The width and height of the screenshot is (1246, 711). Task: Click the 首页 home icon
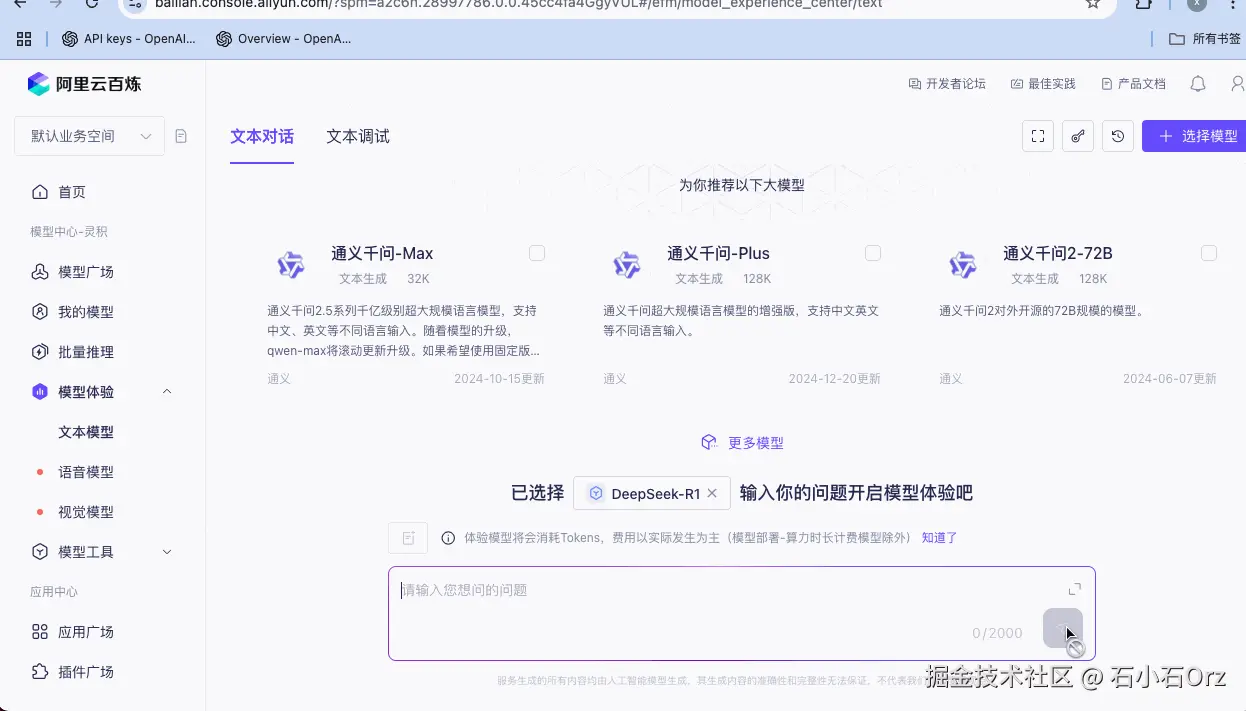[40, 192]
